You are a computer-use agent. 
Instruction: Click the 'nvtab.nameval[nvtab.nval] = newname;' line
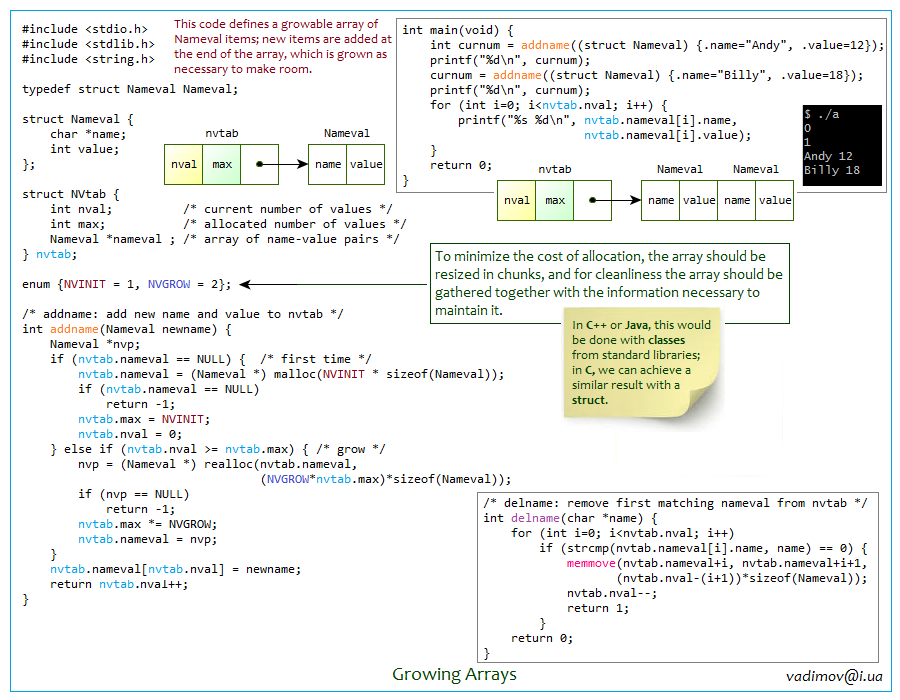point(176,569)
